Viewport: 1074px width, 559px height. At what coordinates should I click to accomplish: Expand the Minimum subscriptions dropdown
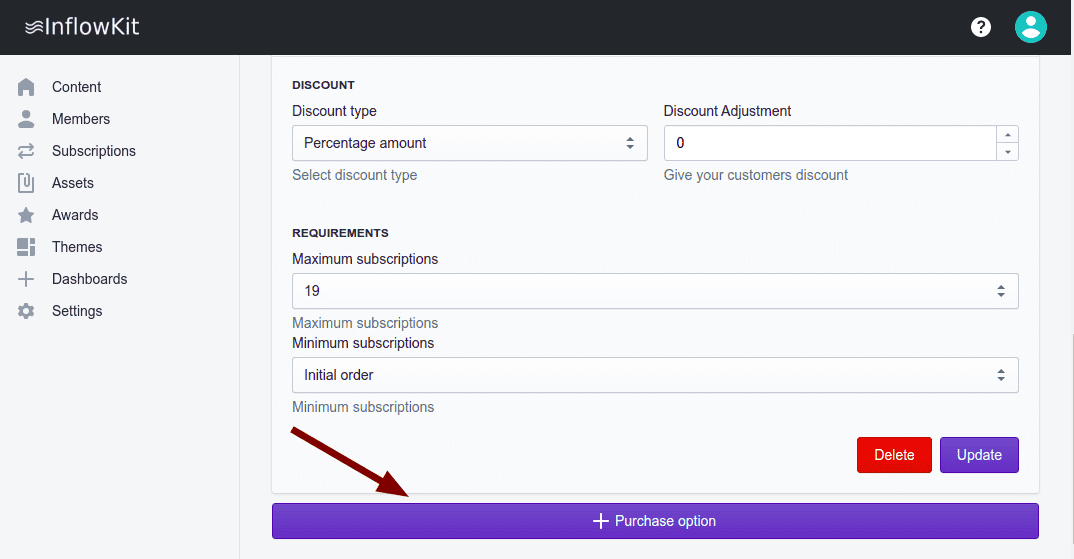pyautogui.click(x=655, y=375)
